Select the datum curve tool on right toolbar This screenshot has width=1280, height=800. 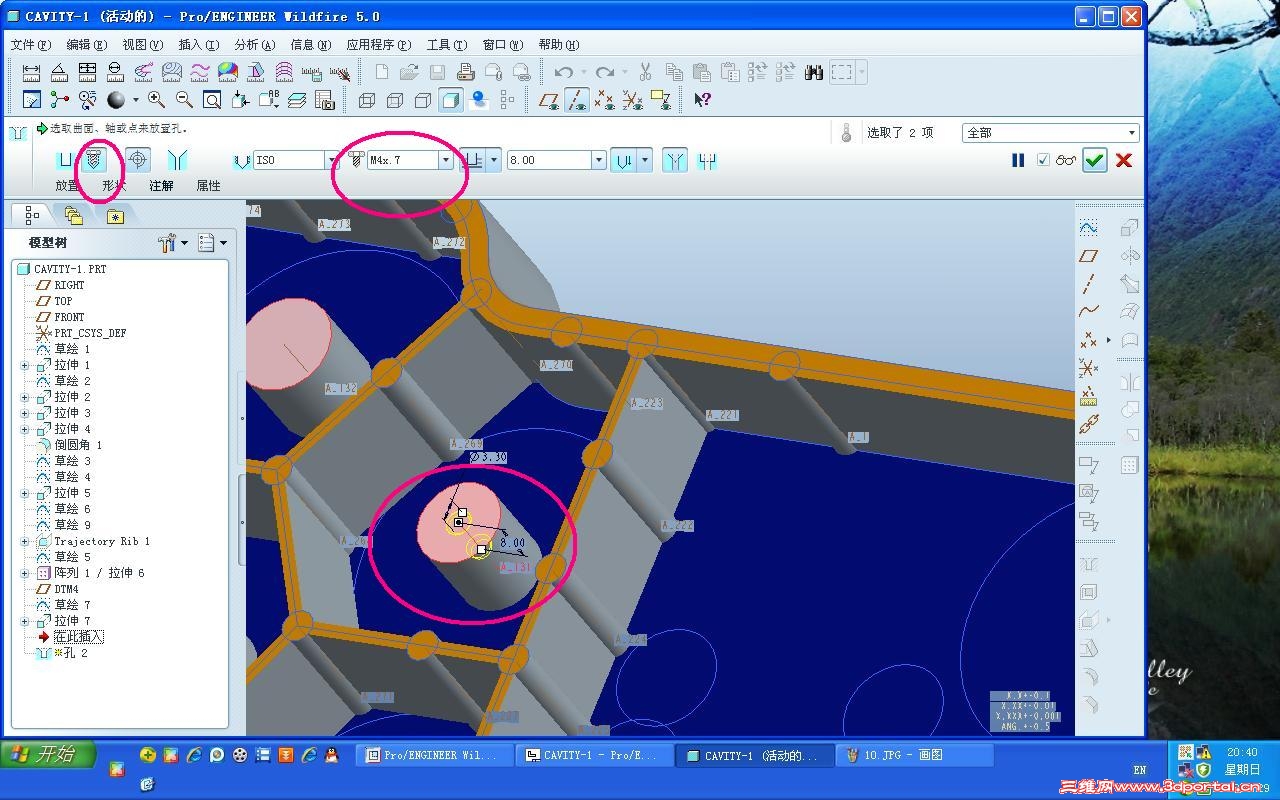1089,312
